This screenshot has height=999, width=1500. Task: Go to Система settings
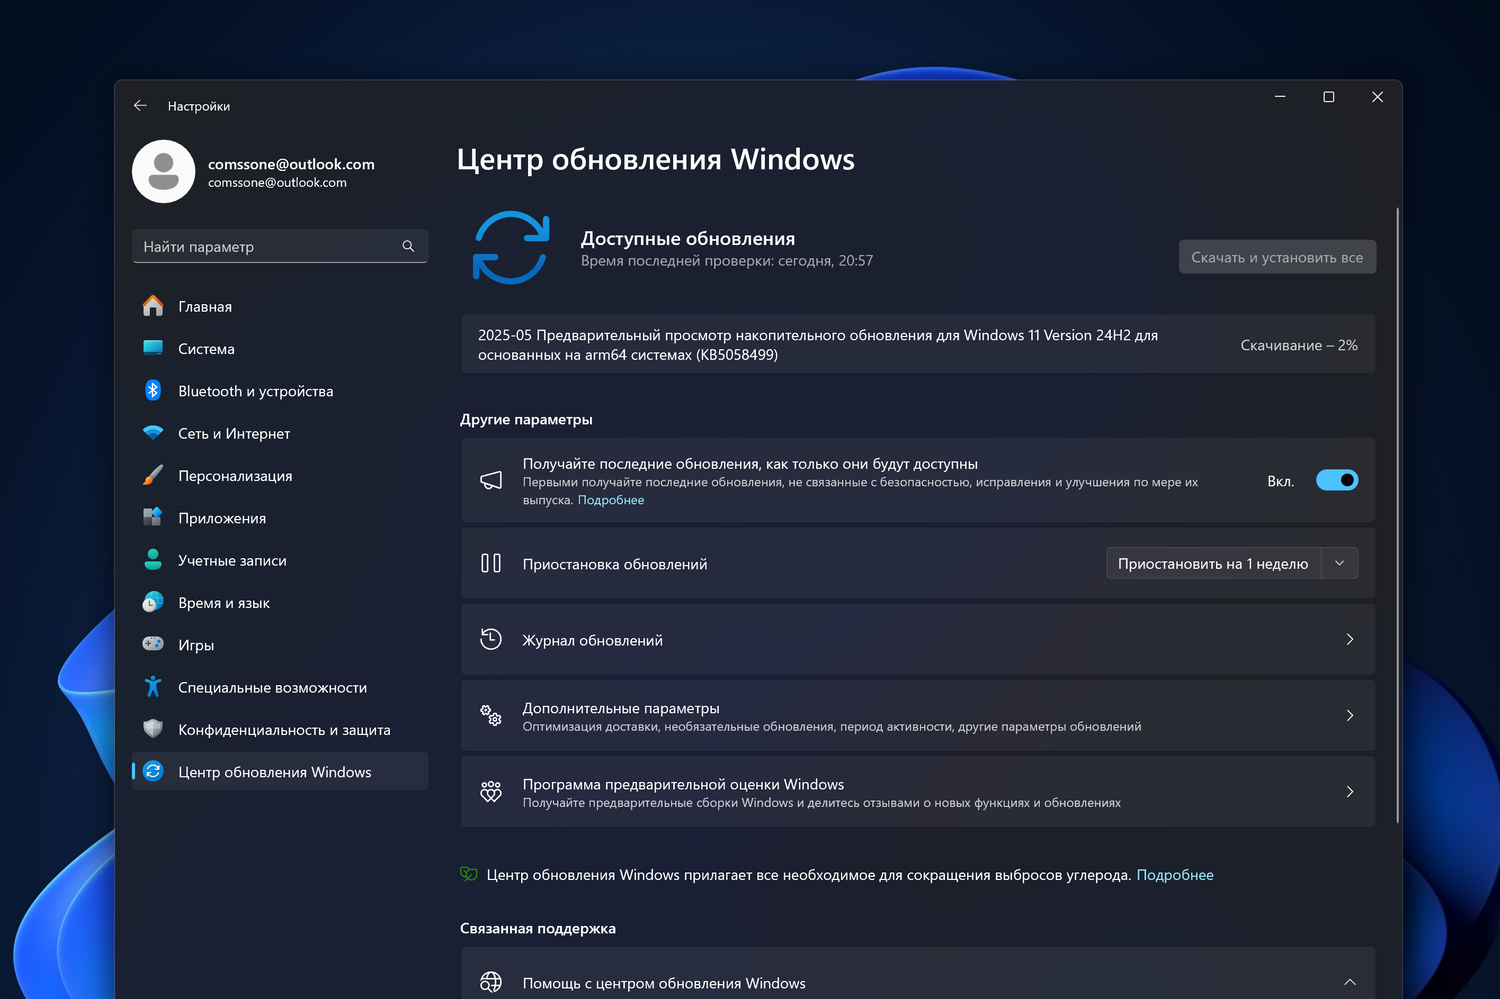pos(280,348)
